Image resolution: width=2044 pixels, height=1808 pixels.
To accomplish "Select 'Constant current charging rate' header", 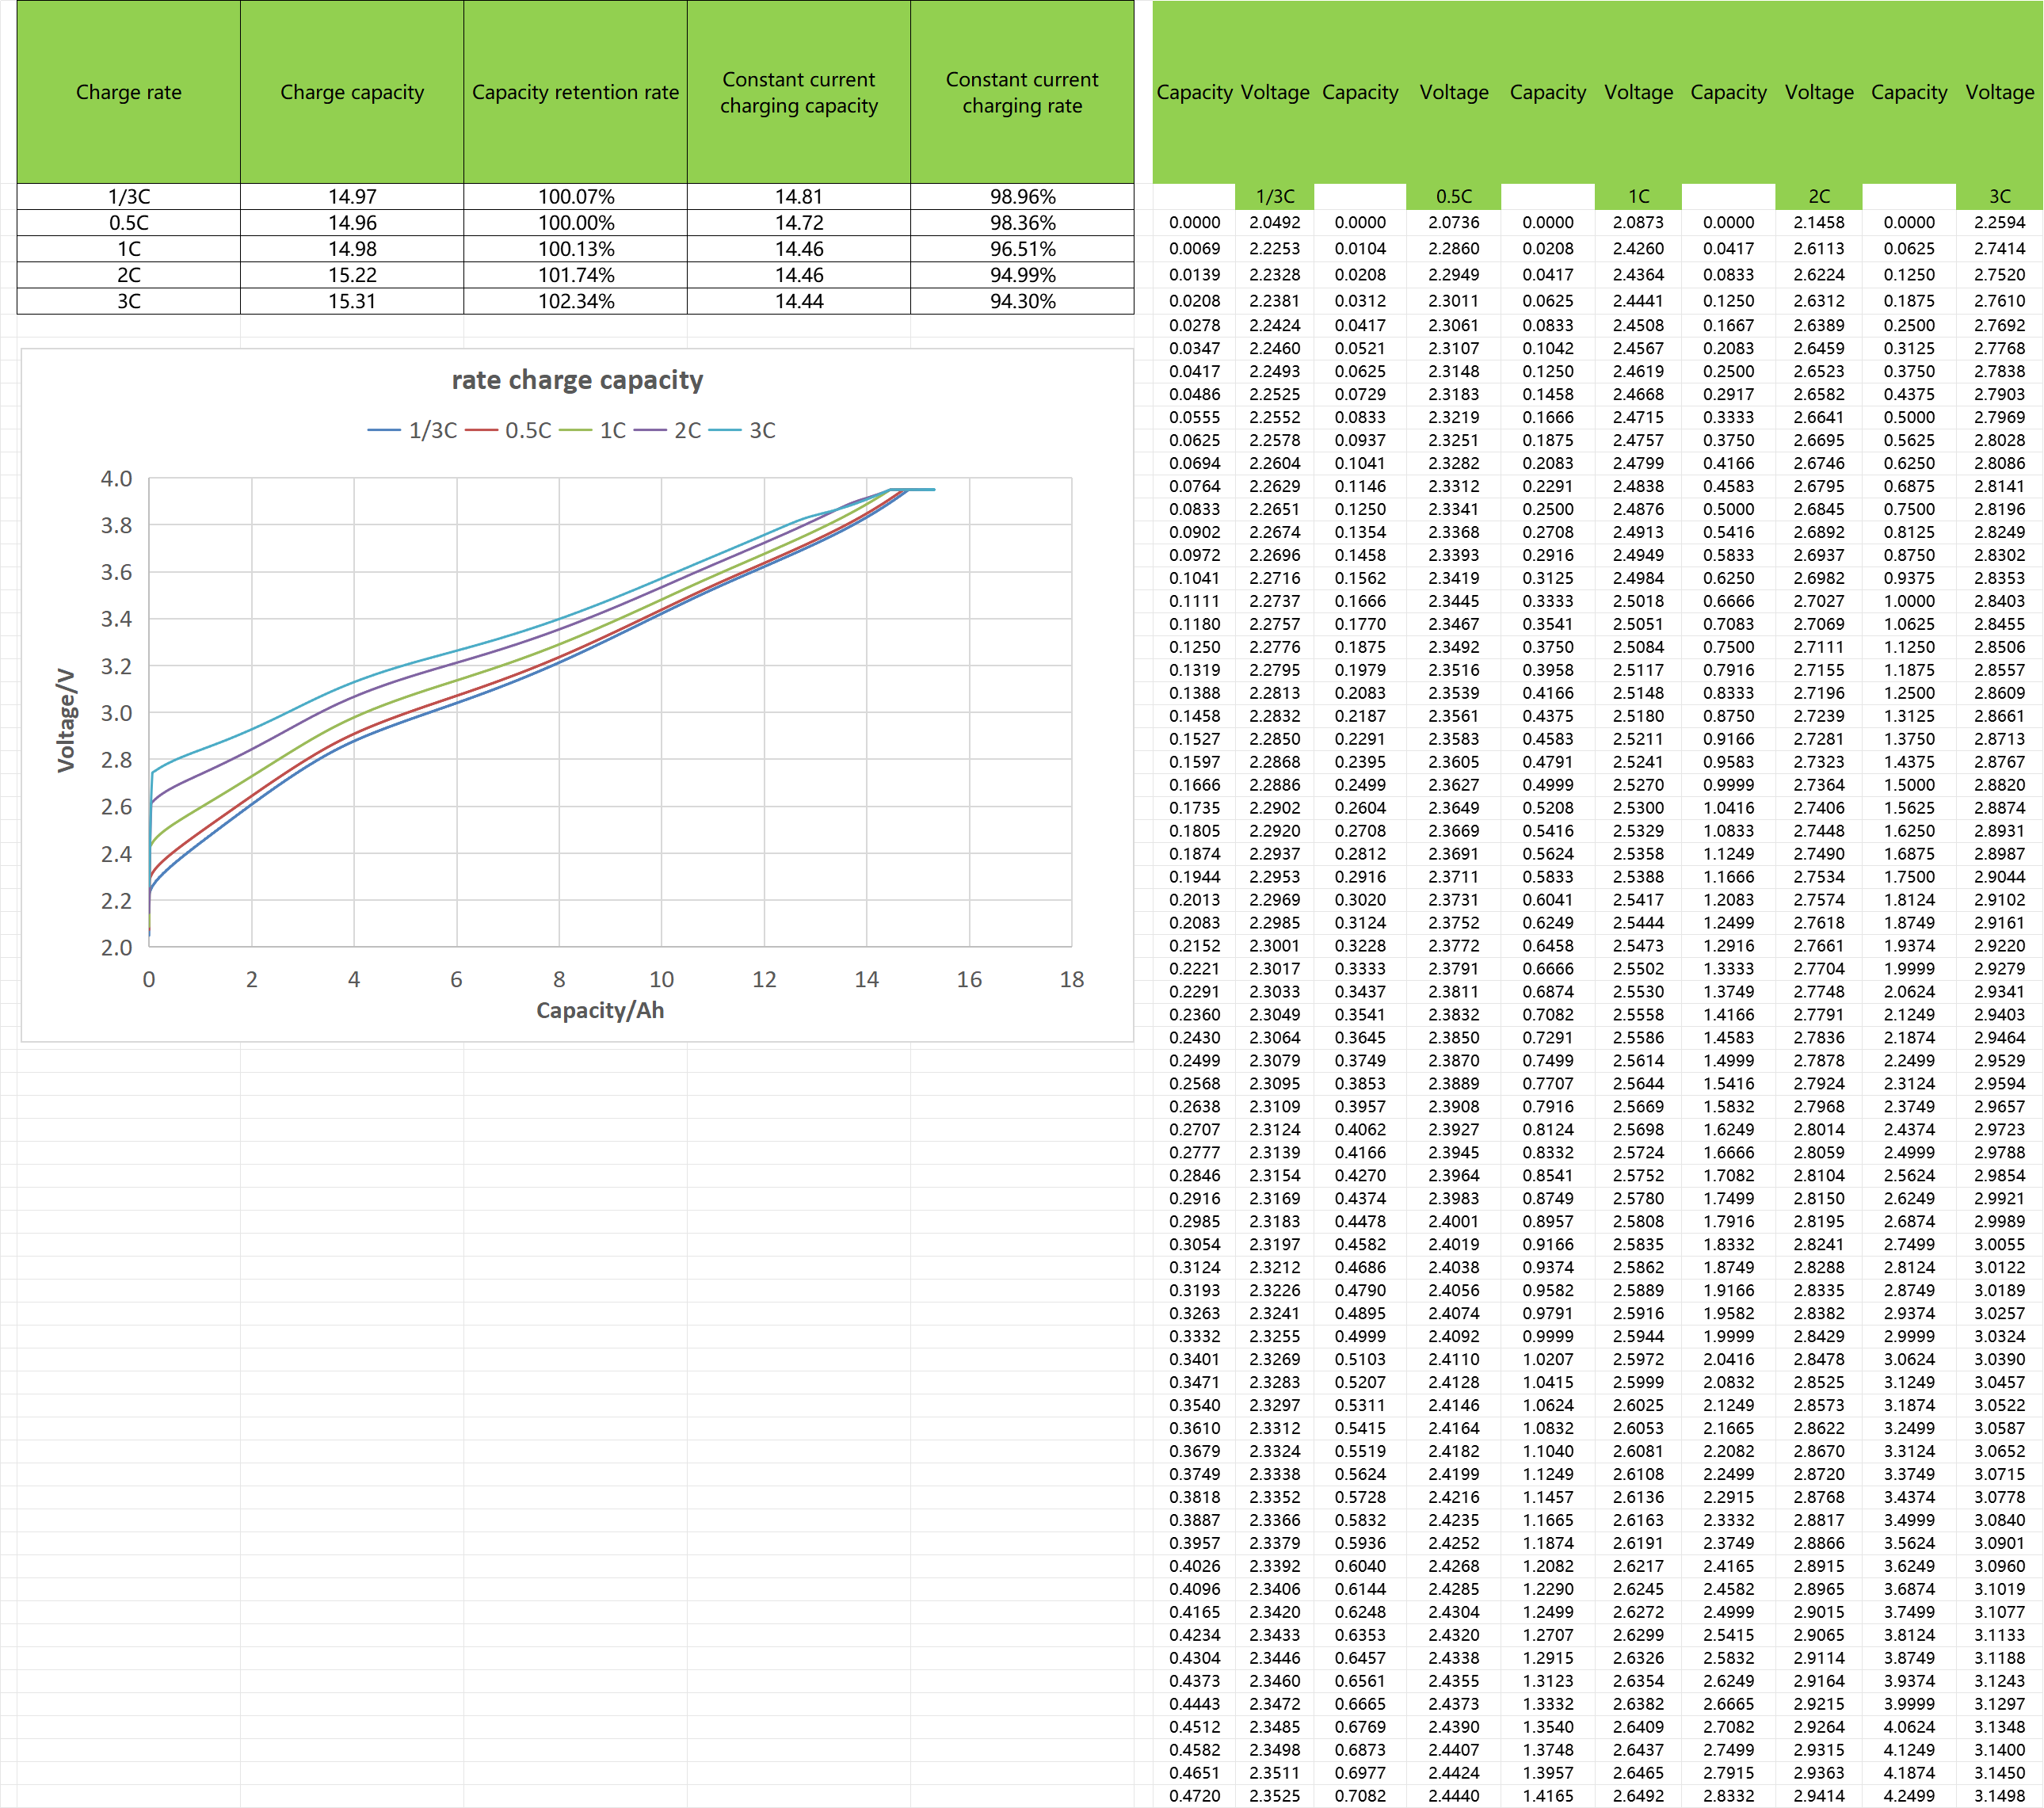I will click(1022, 92).
